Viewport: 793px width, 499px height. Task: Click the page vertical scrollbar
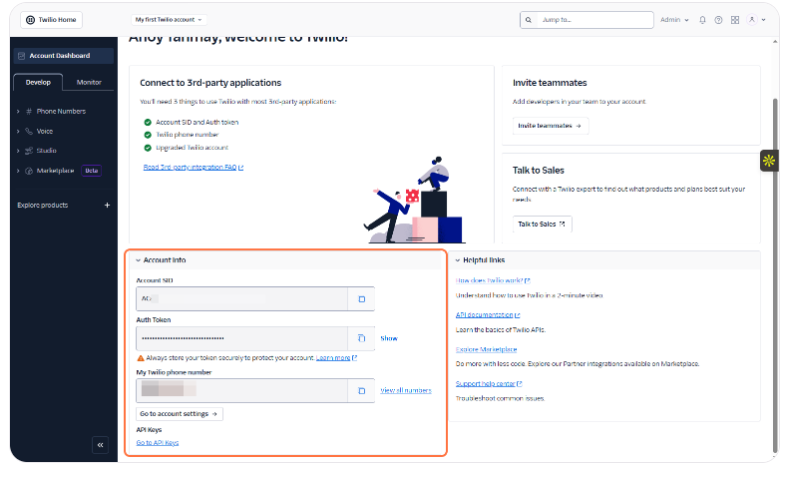pos(775,276)
